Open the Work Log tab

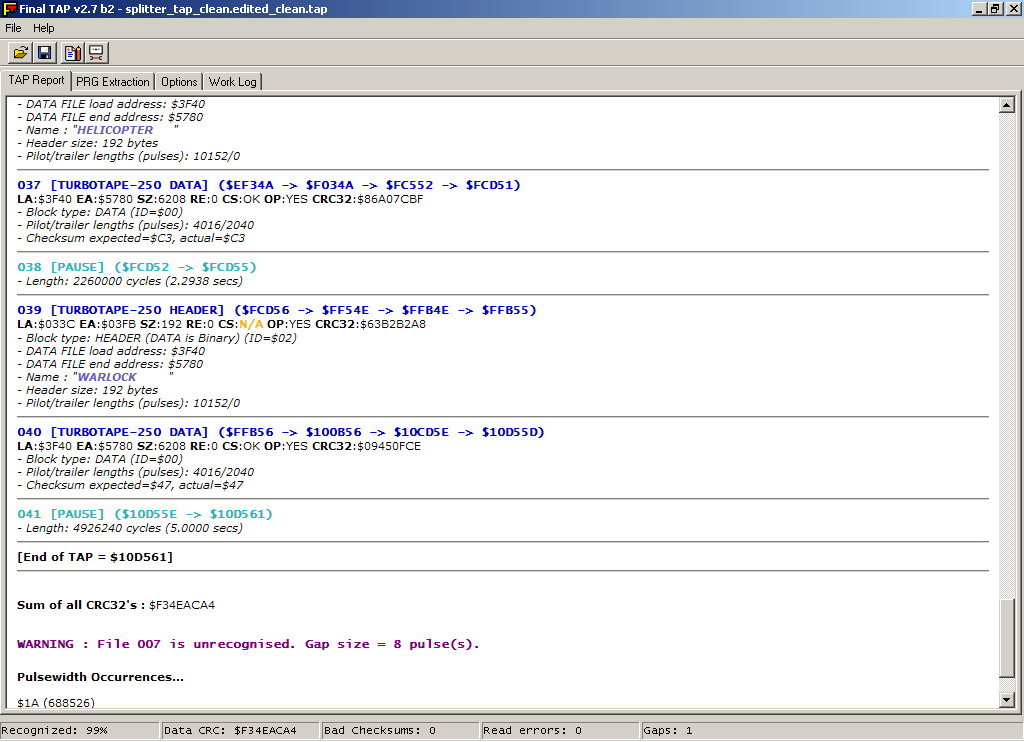[232, 82]
